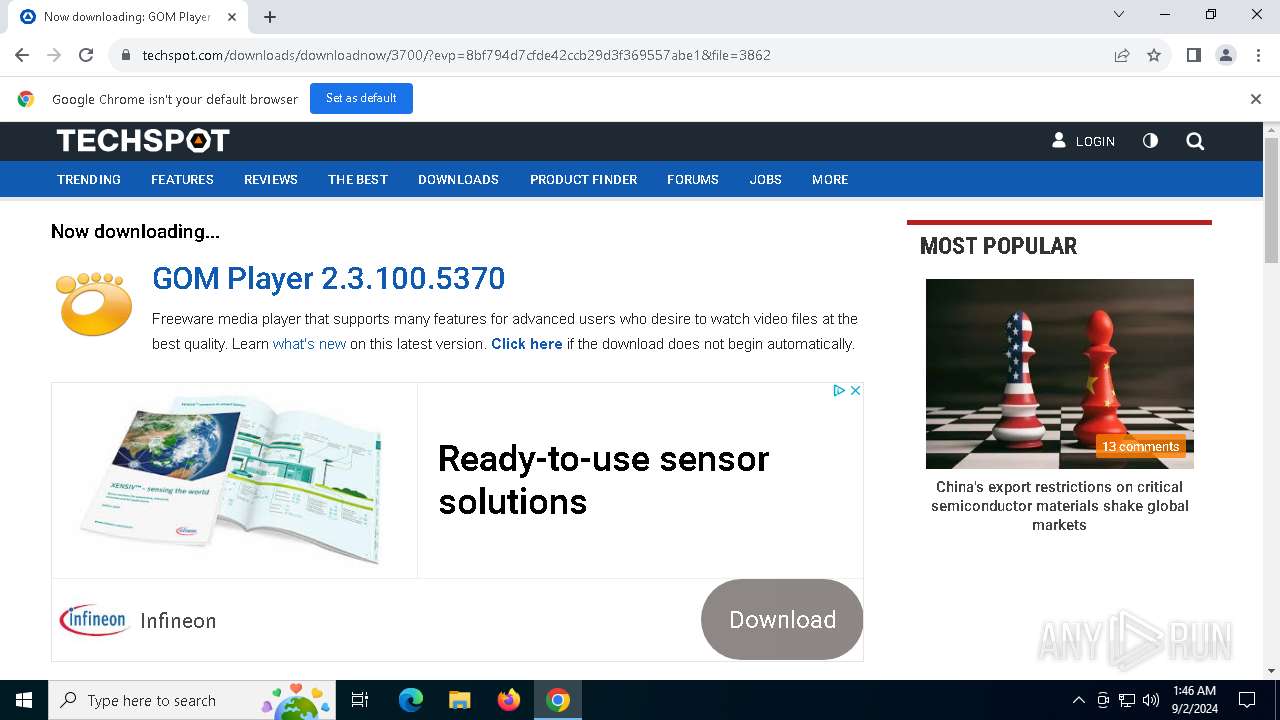Open TRENDING nav item
The image size is (1280, 720).
[x=89, y=180]
